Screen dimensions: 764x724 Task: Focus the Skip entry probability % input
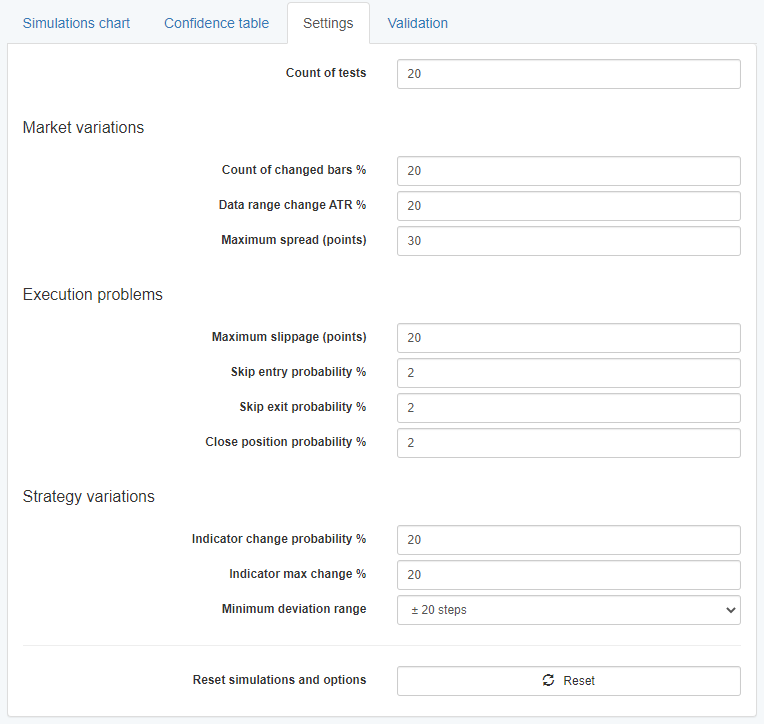(x=568, y=373)
